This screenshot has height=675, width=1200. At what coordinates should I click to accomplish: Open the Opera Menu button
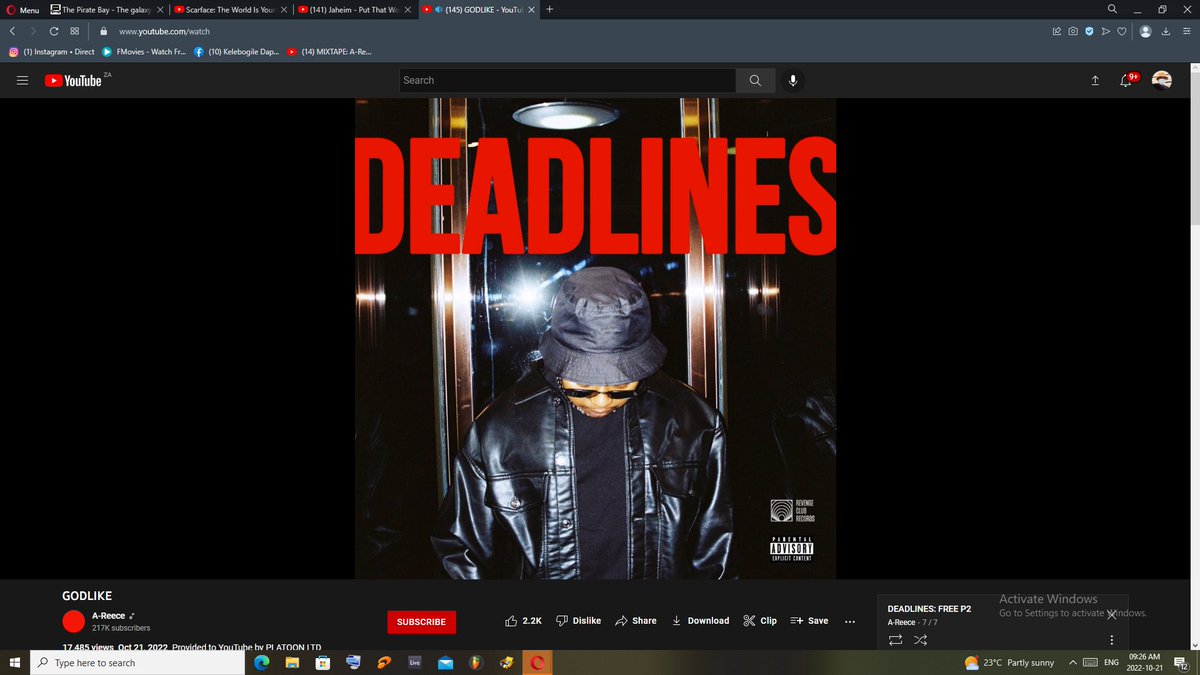22,9
